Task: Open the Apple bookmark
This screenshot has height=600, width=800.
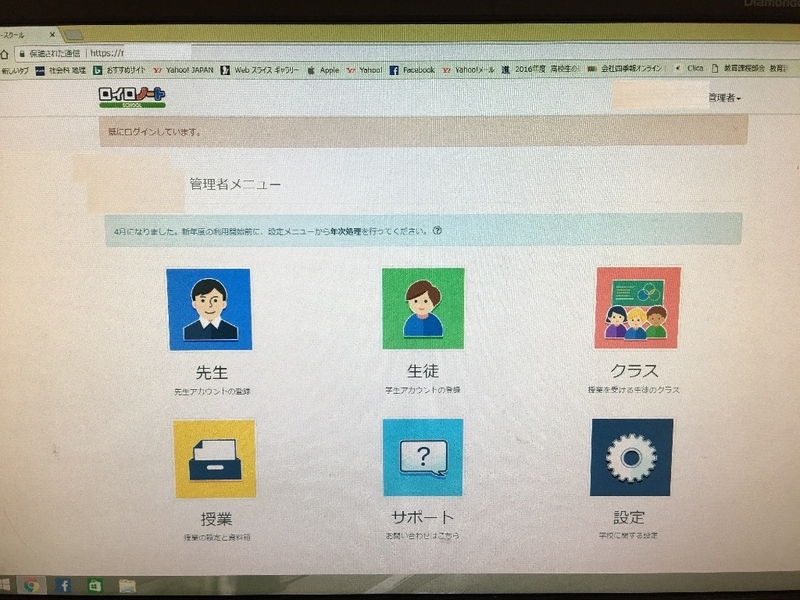Action: click(x=331, y=71)
